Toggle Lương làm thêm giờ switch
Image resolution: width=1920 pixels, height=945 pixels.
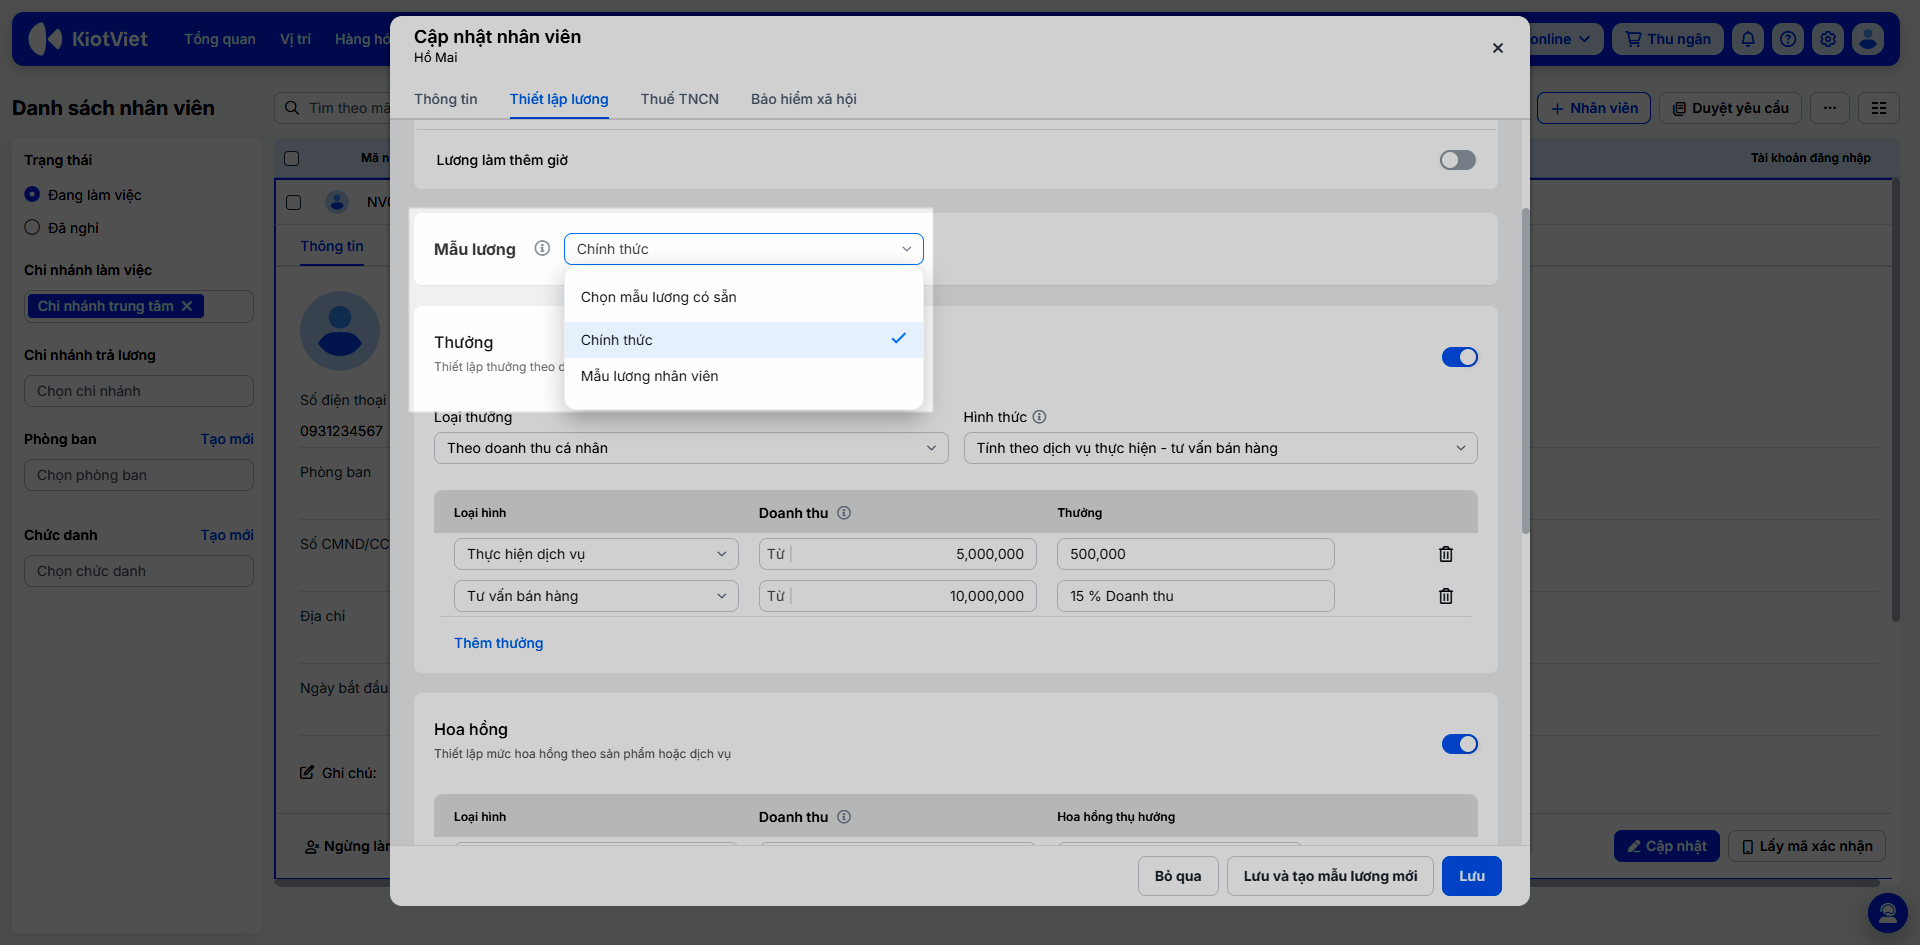click(1458, 160)
